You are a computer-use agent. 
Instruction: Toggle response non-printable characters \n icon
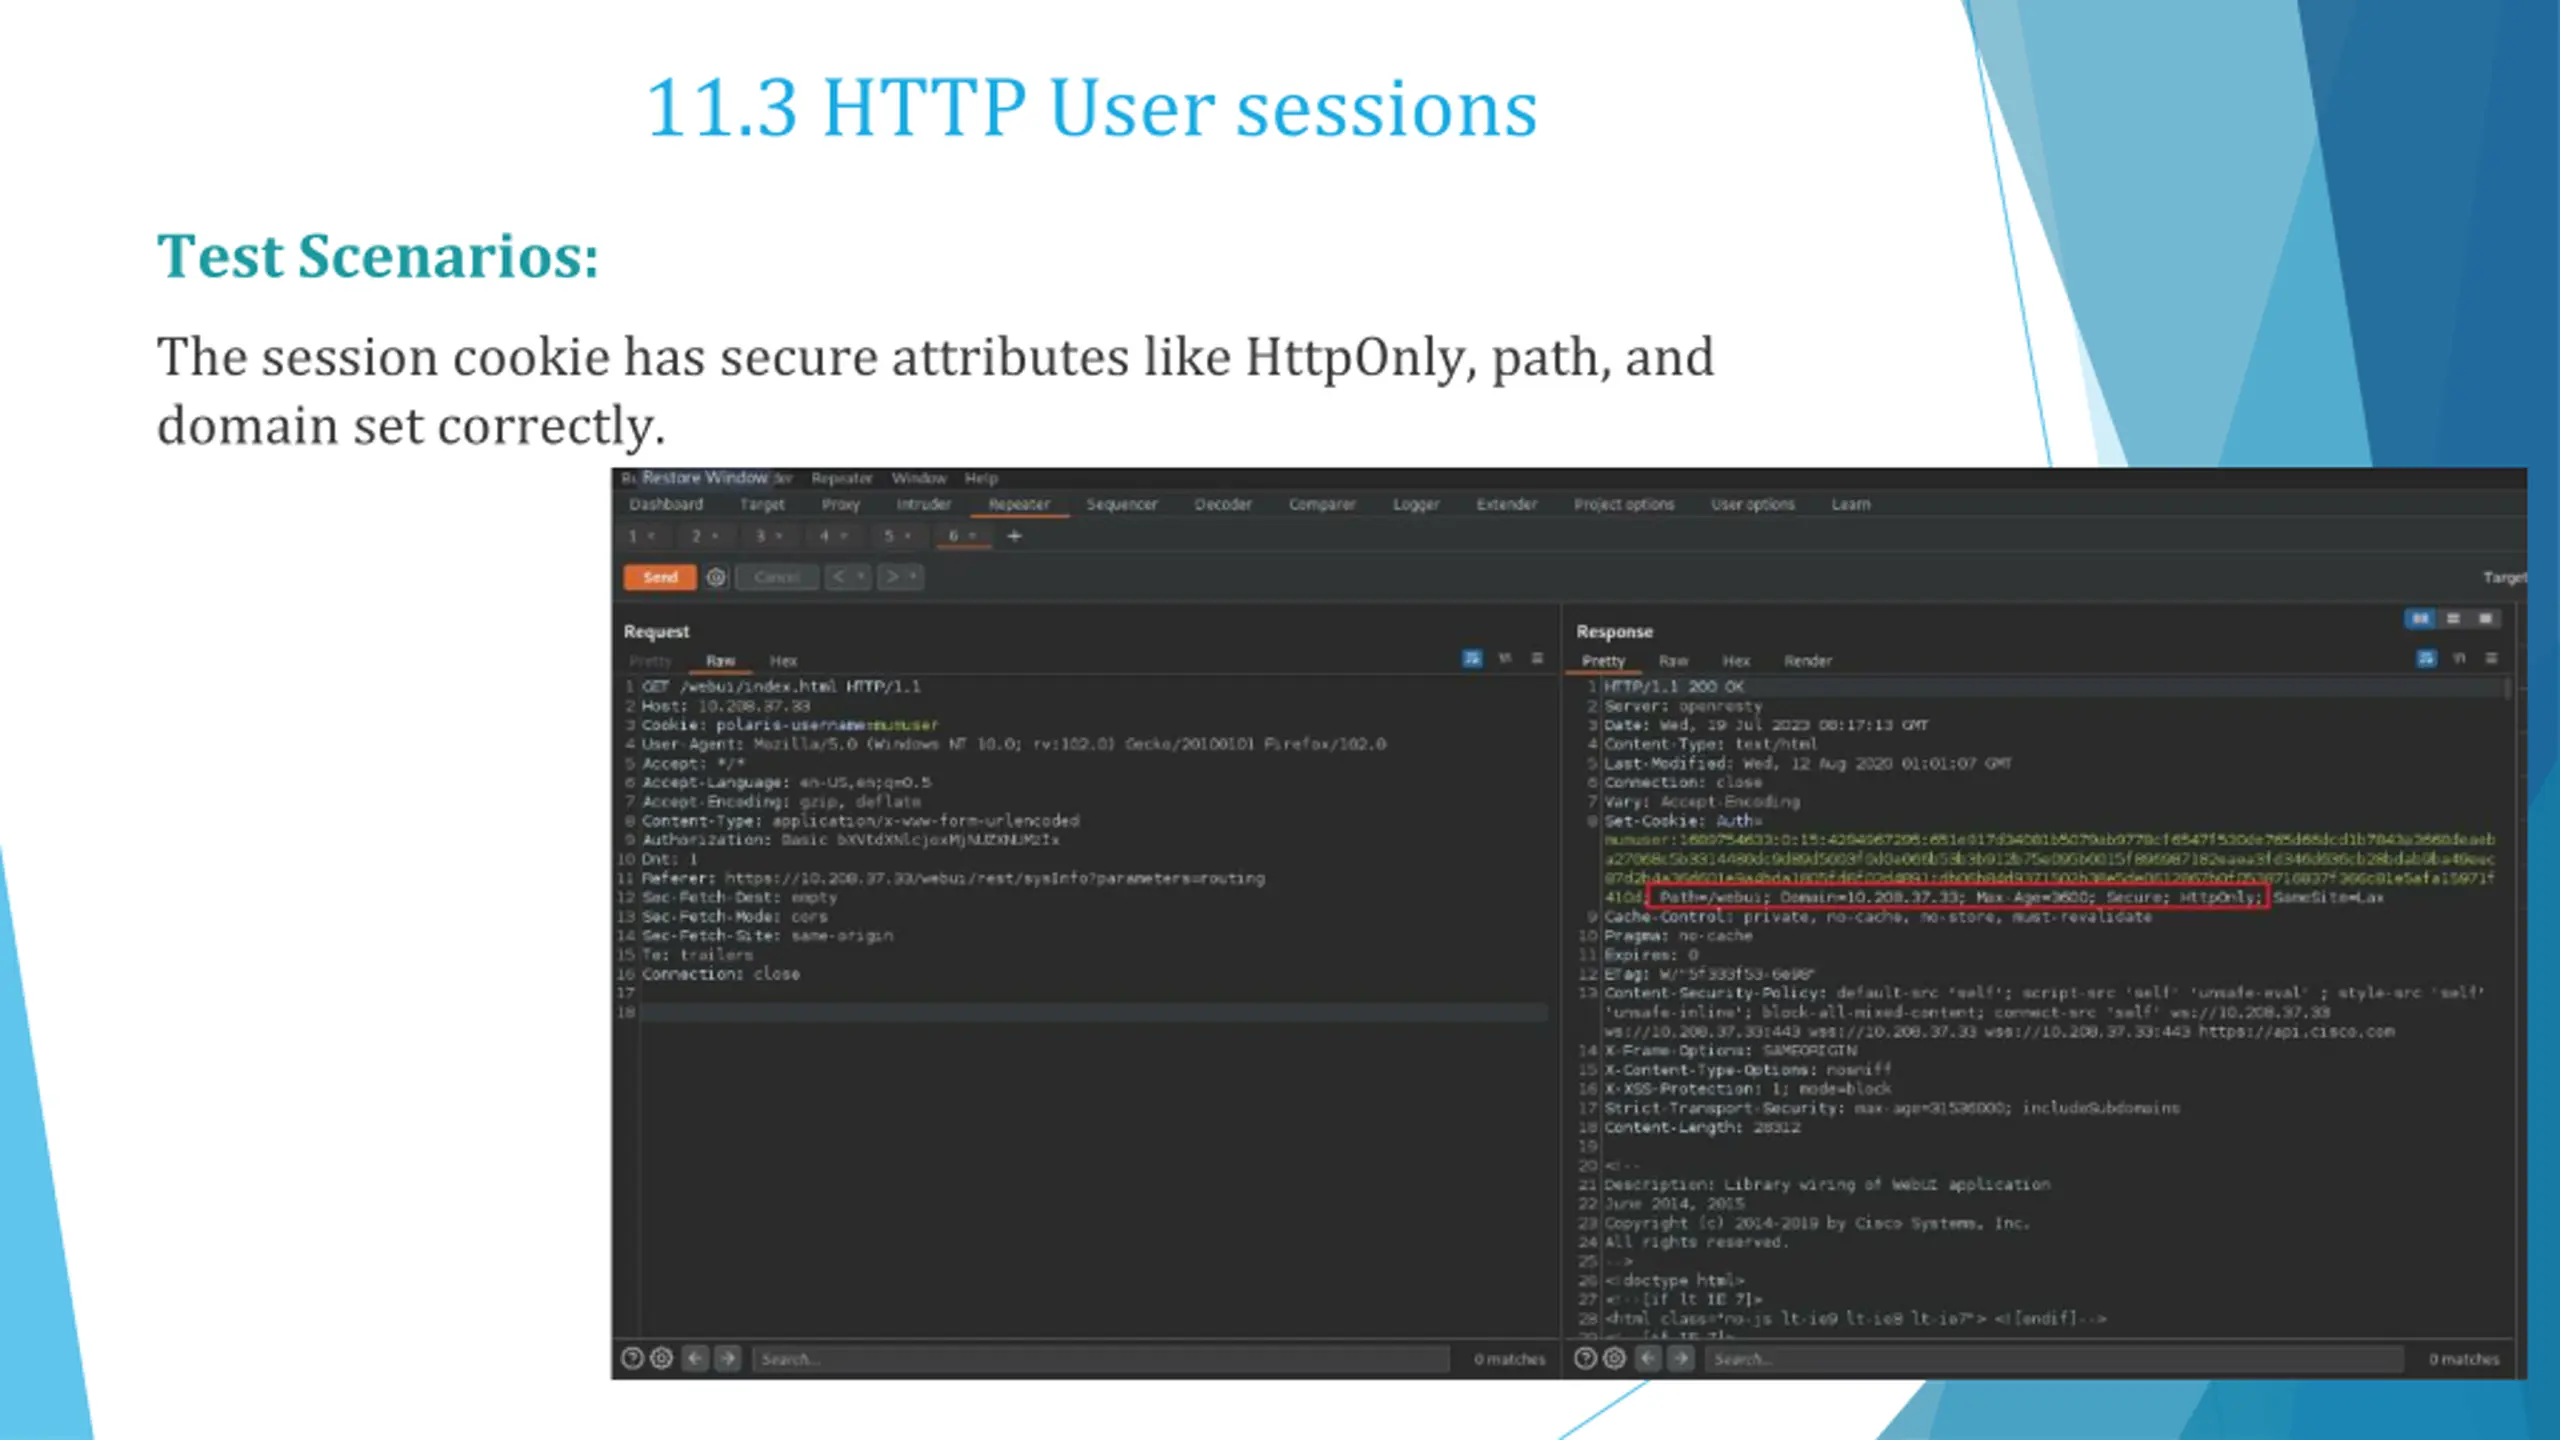2460,658
